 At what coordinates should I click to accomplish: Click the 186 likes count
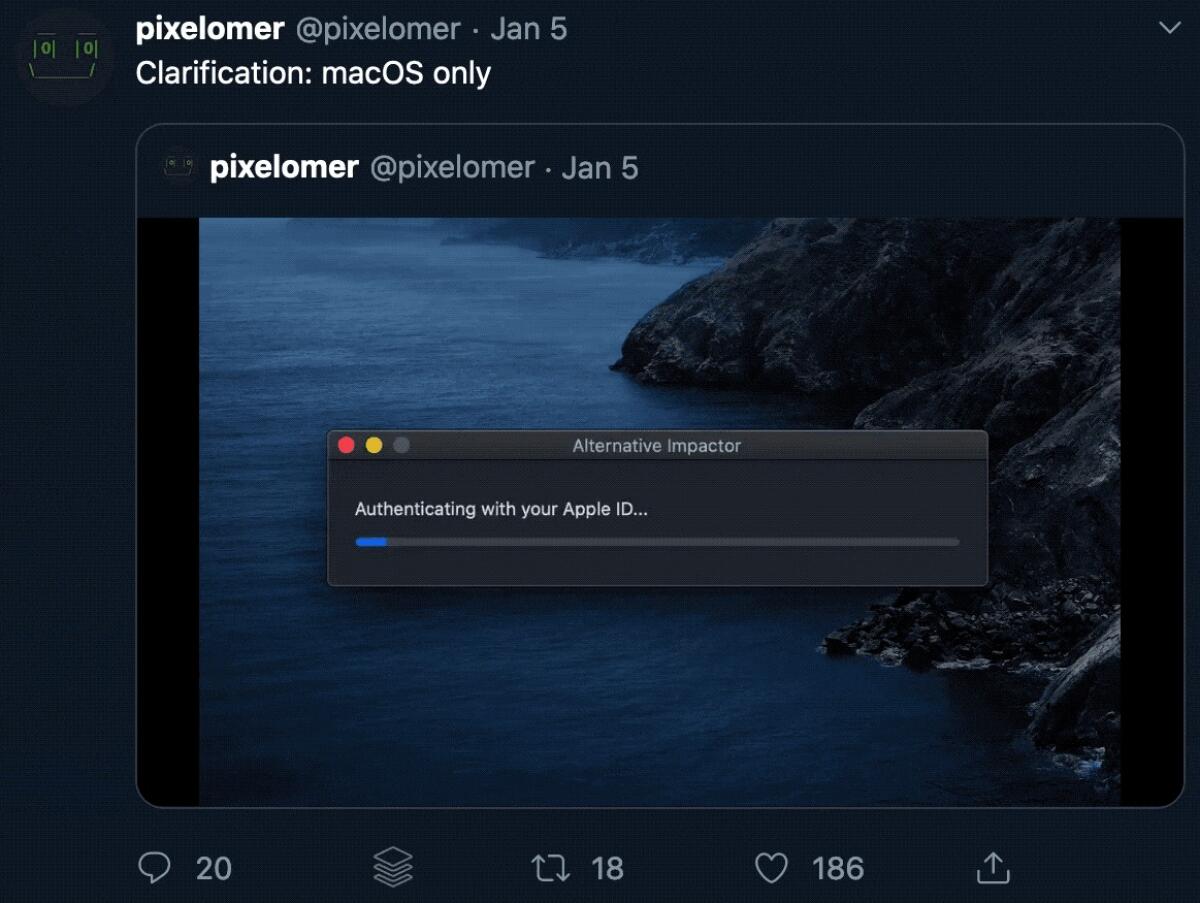838,868
